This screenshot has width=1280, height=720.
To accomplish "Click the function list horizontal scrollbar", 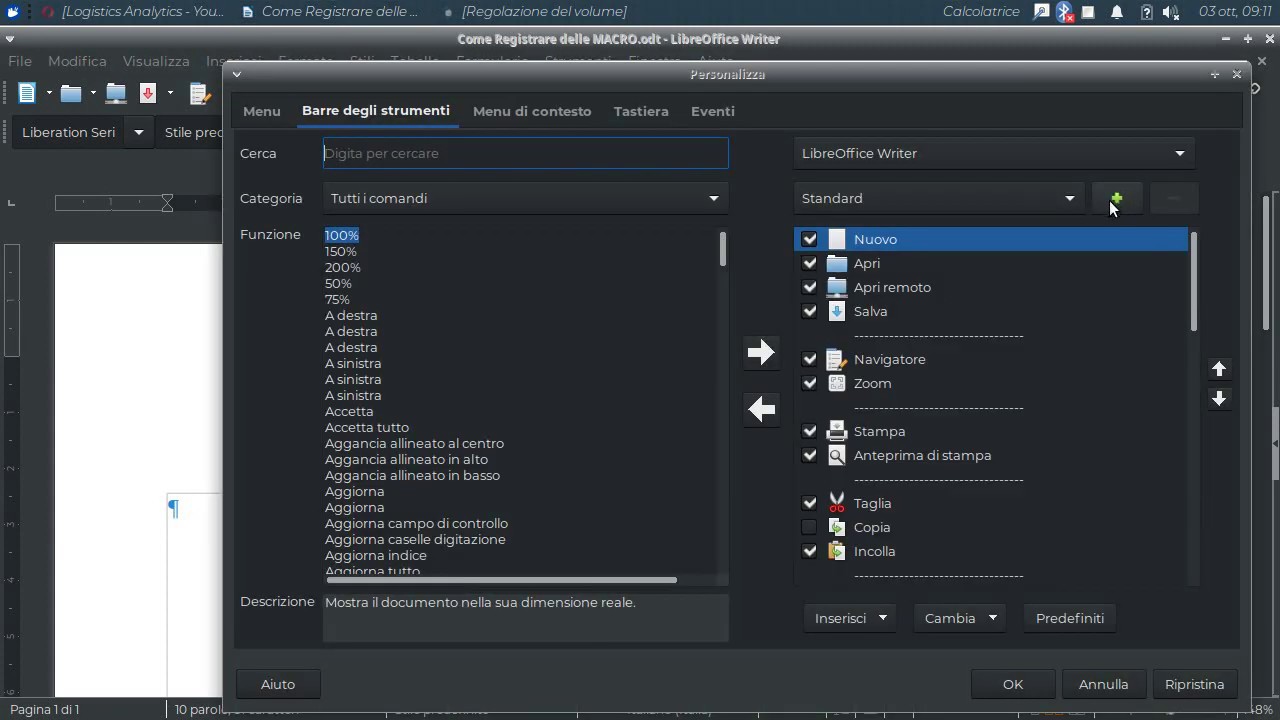I will tap(502, 580).
